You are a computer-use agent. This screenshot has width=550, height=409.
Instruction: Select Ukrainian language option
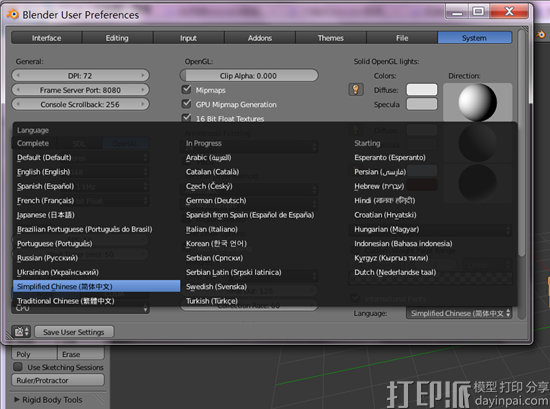pyautogui.click(x=96, y=272)
